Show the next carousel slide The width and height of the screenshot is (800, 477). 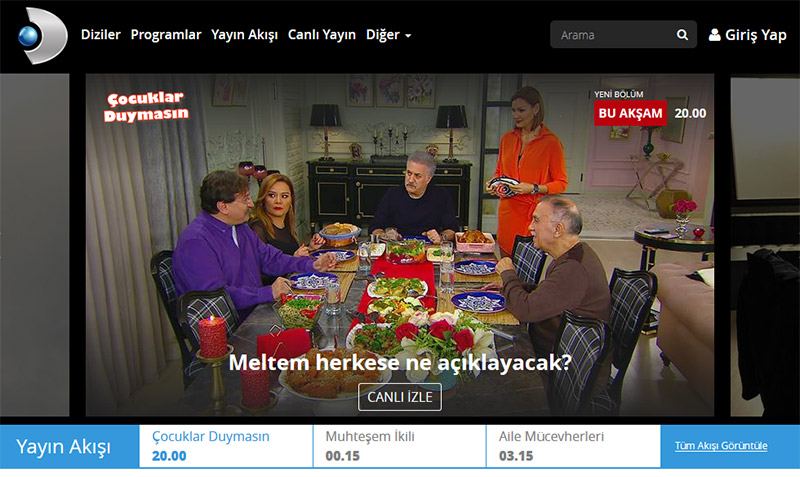coord(765,245)
